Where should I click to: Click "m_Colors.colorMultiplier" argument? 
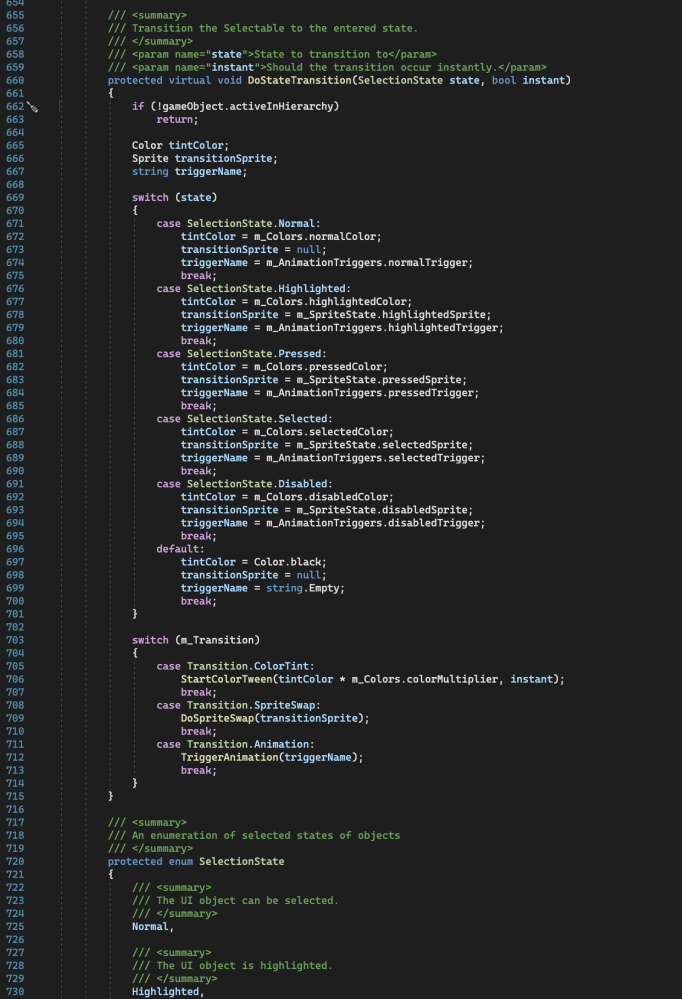(x=424, y=679)
